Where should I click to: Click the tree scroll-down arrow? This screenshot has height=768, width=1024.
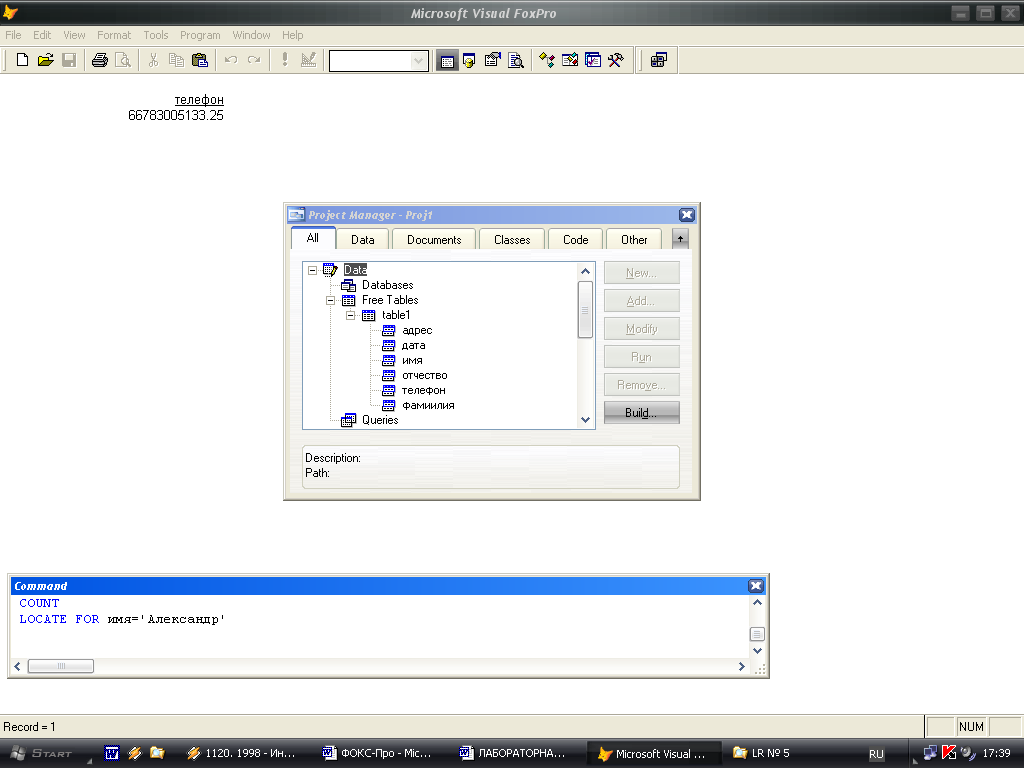tap(585, 420)
